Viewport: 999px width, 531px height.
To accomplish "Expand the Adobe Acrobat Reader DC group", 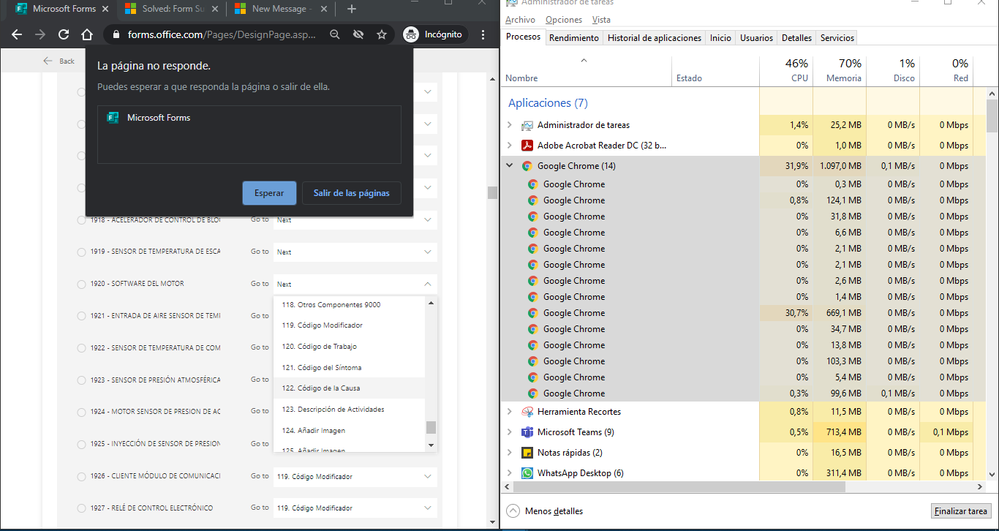I will [509, 145].
